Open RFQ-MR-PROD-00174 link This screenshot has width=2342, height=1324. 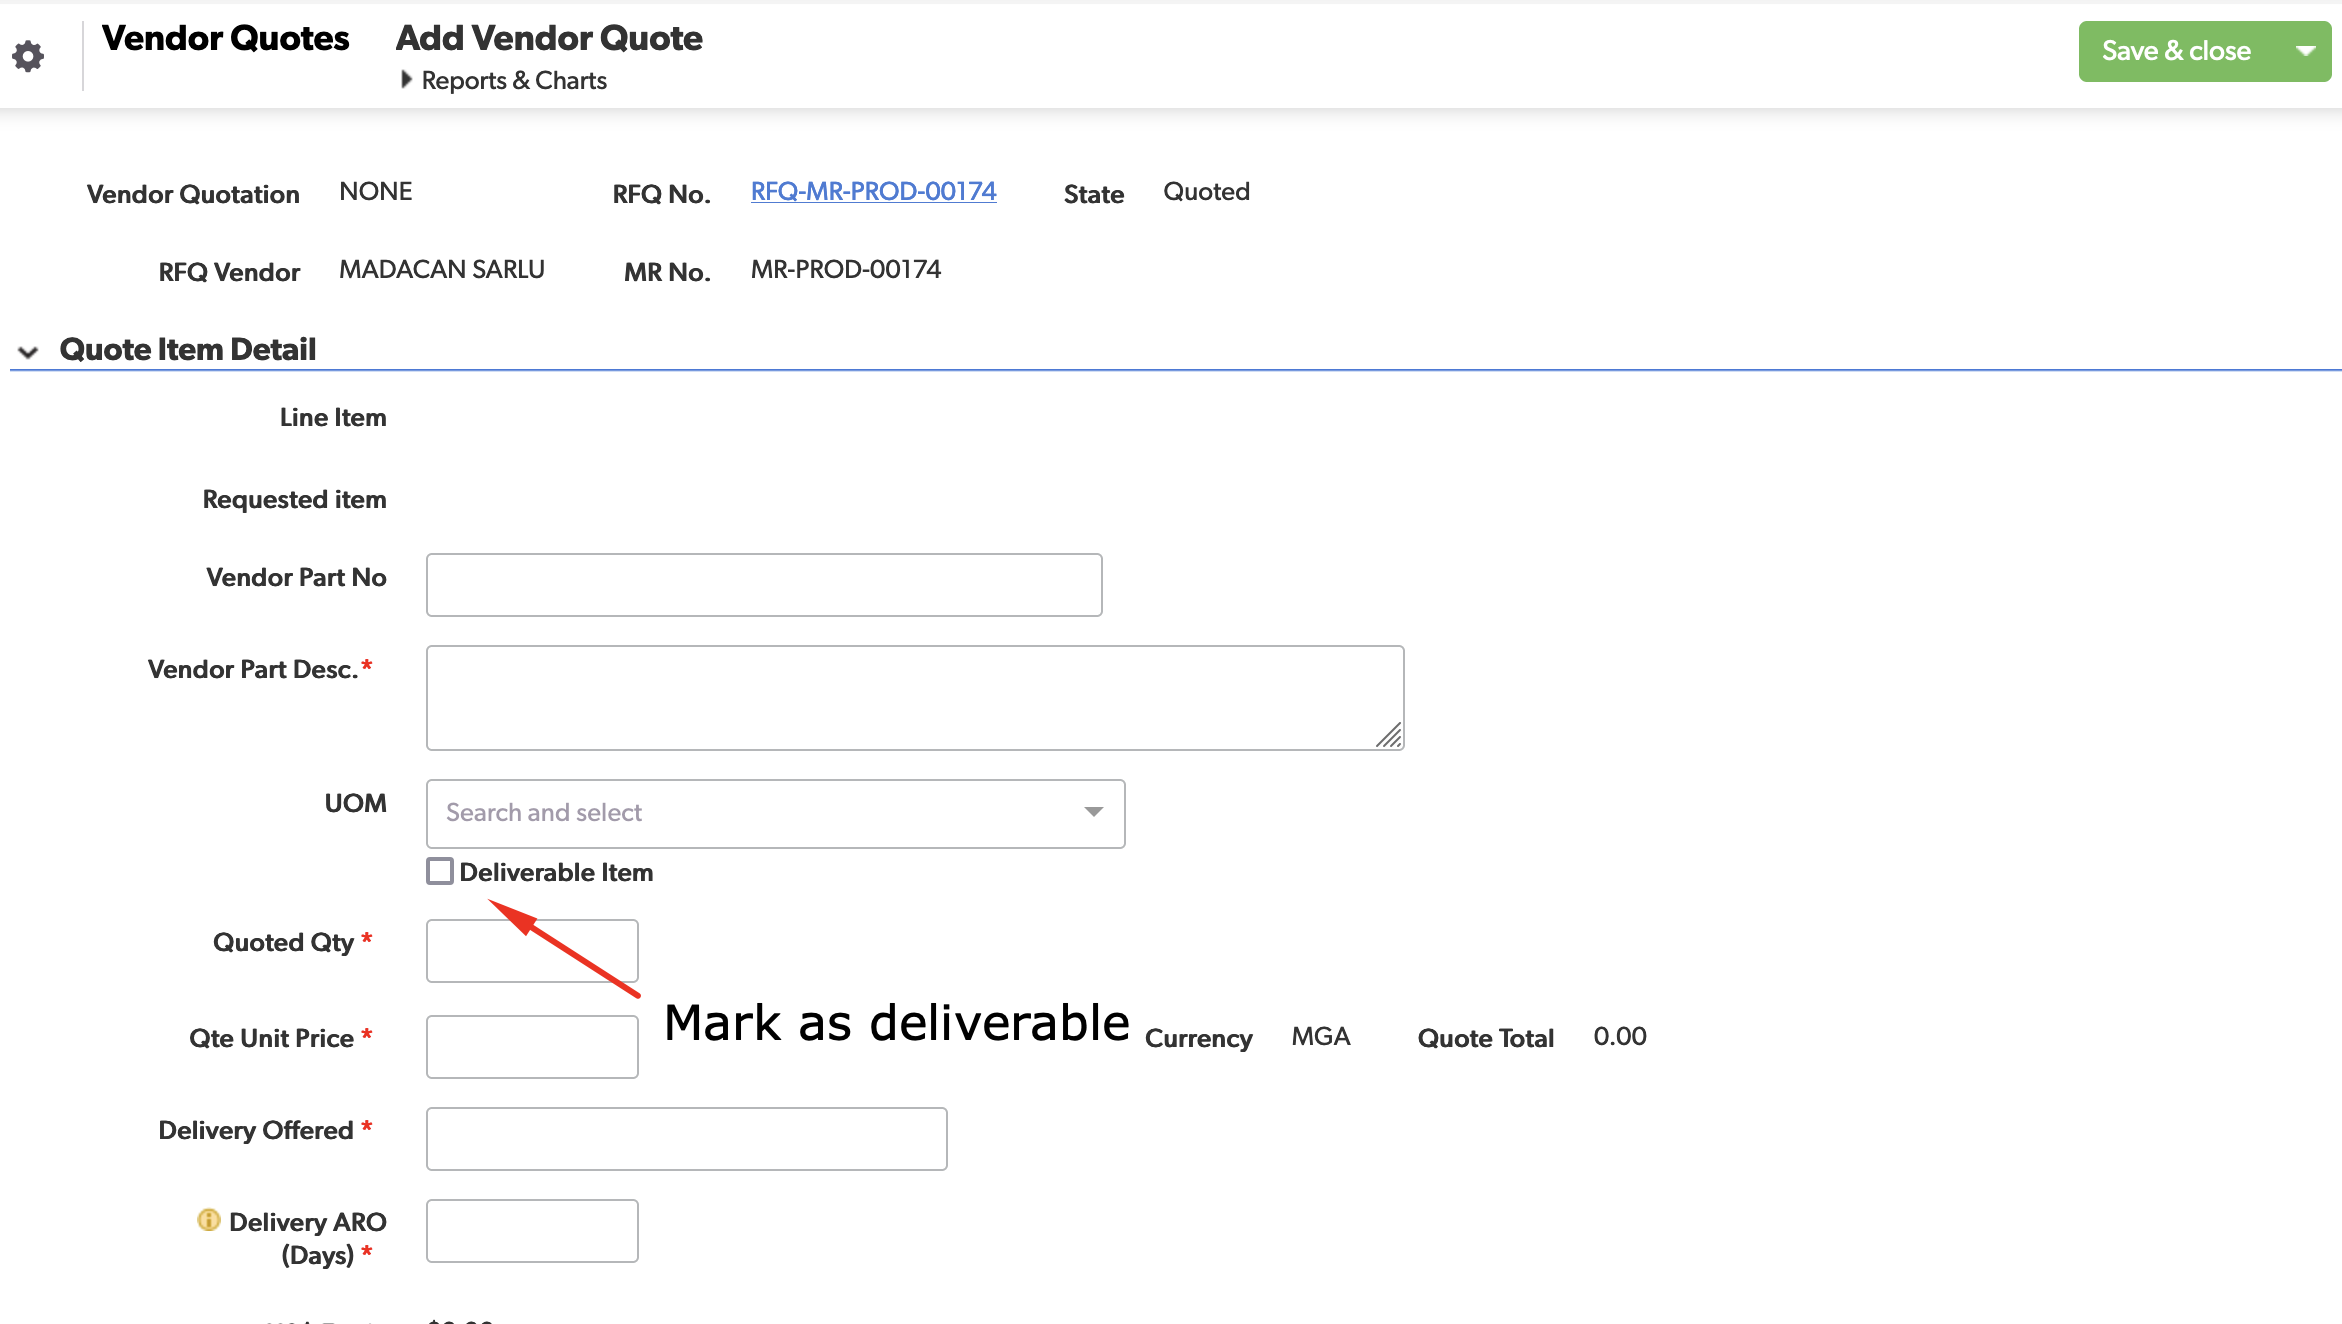[x=873, y=191]
